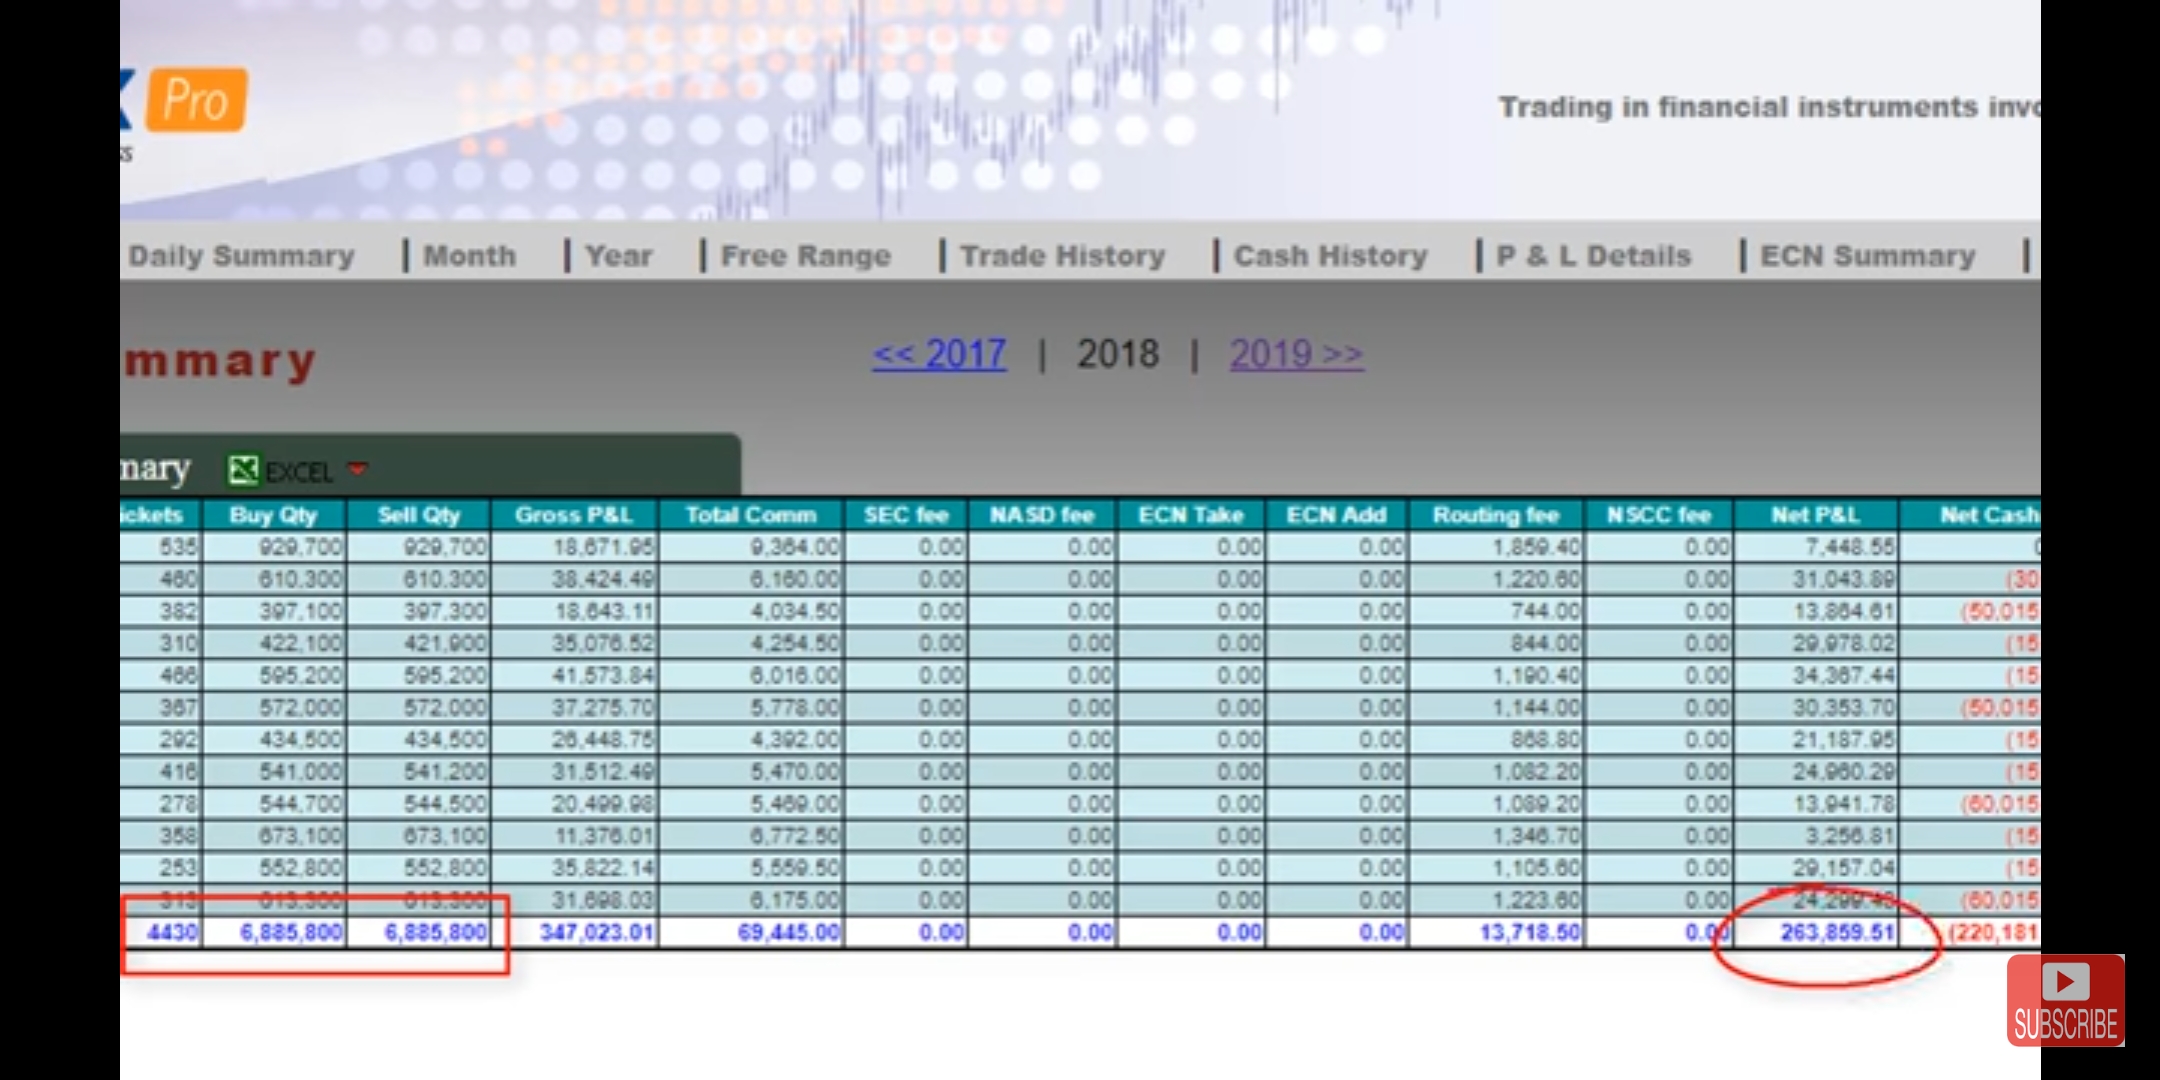
Task: Open the Cash History tab
Action: (x=1330, y=256)
